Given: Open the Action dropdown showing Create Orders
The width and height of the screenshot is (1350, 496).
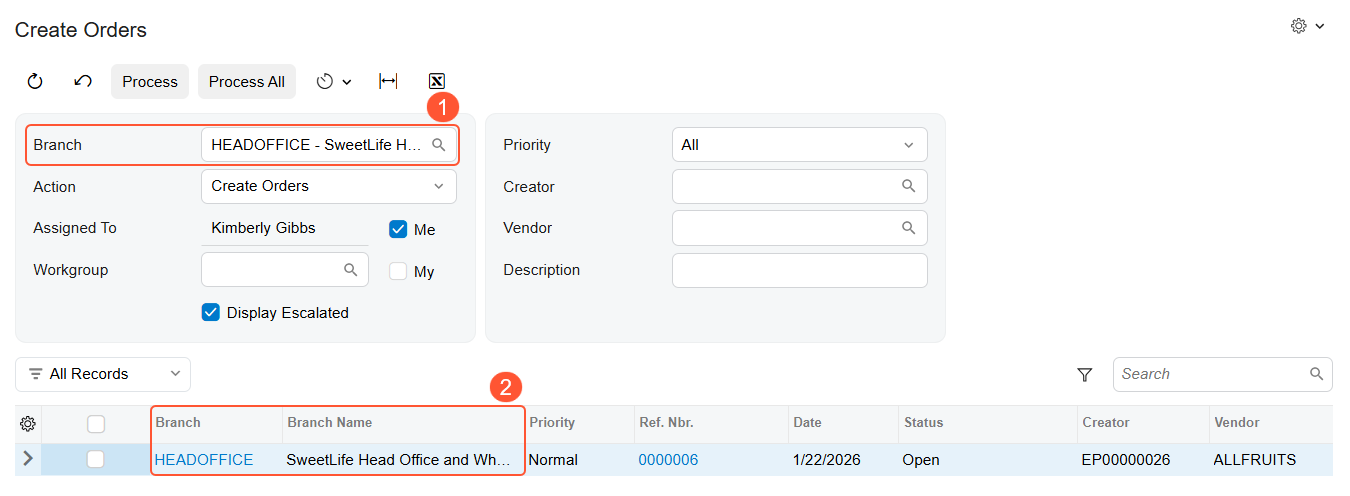Looking at the screenshot, I should 329,186.
